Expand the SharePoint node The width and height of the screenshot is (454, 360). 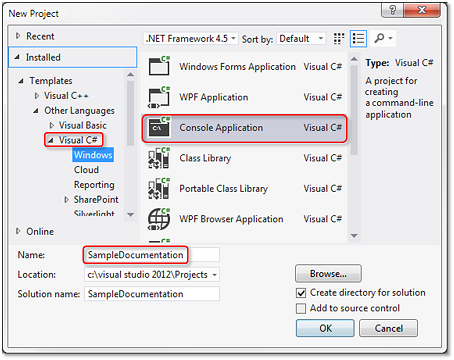click(66, 200)
